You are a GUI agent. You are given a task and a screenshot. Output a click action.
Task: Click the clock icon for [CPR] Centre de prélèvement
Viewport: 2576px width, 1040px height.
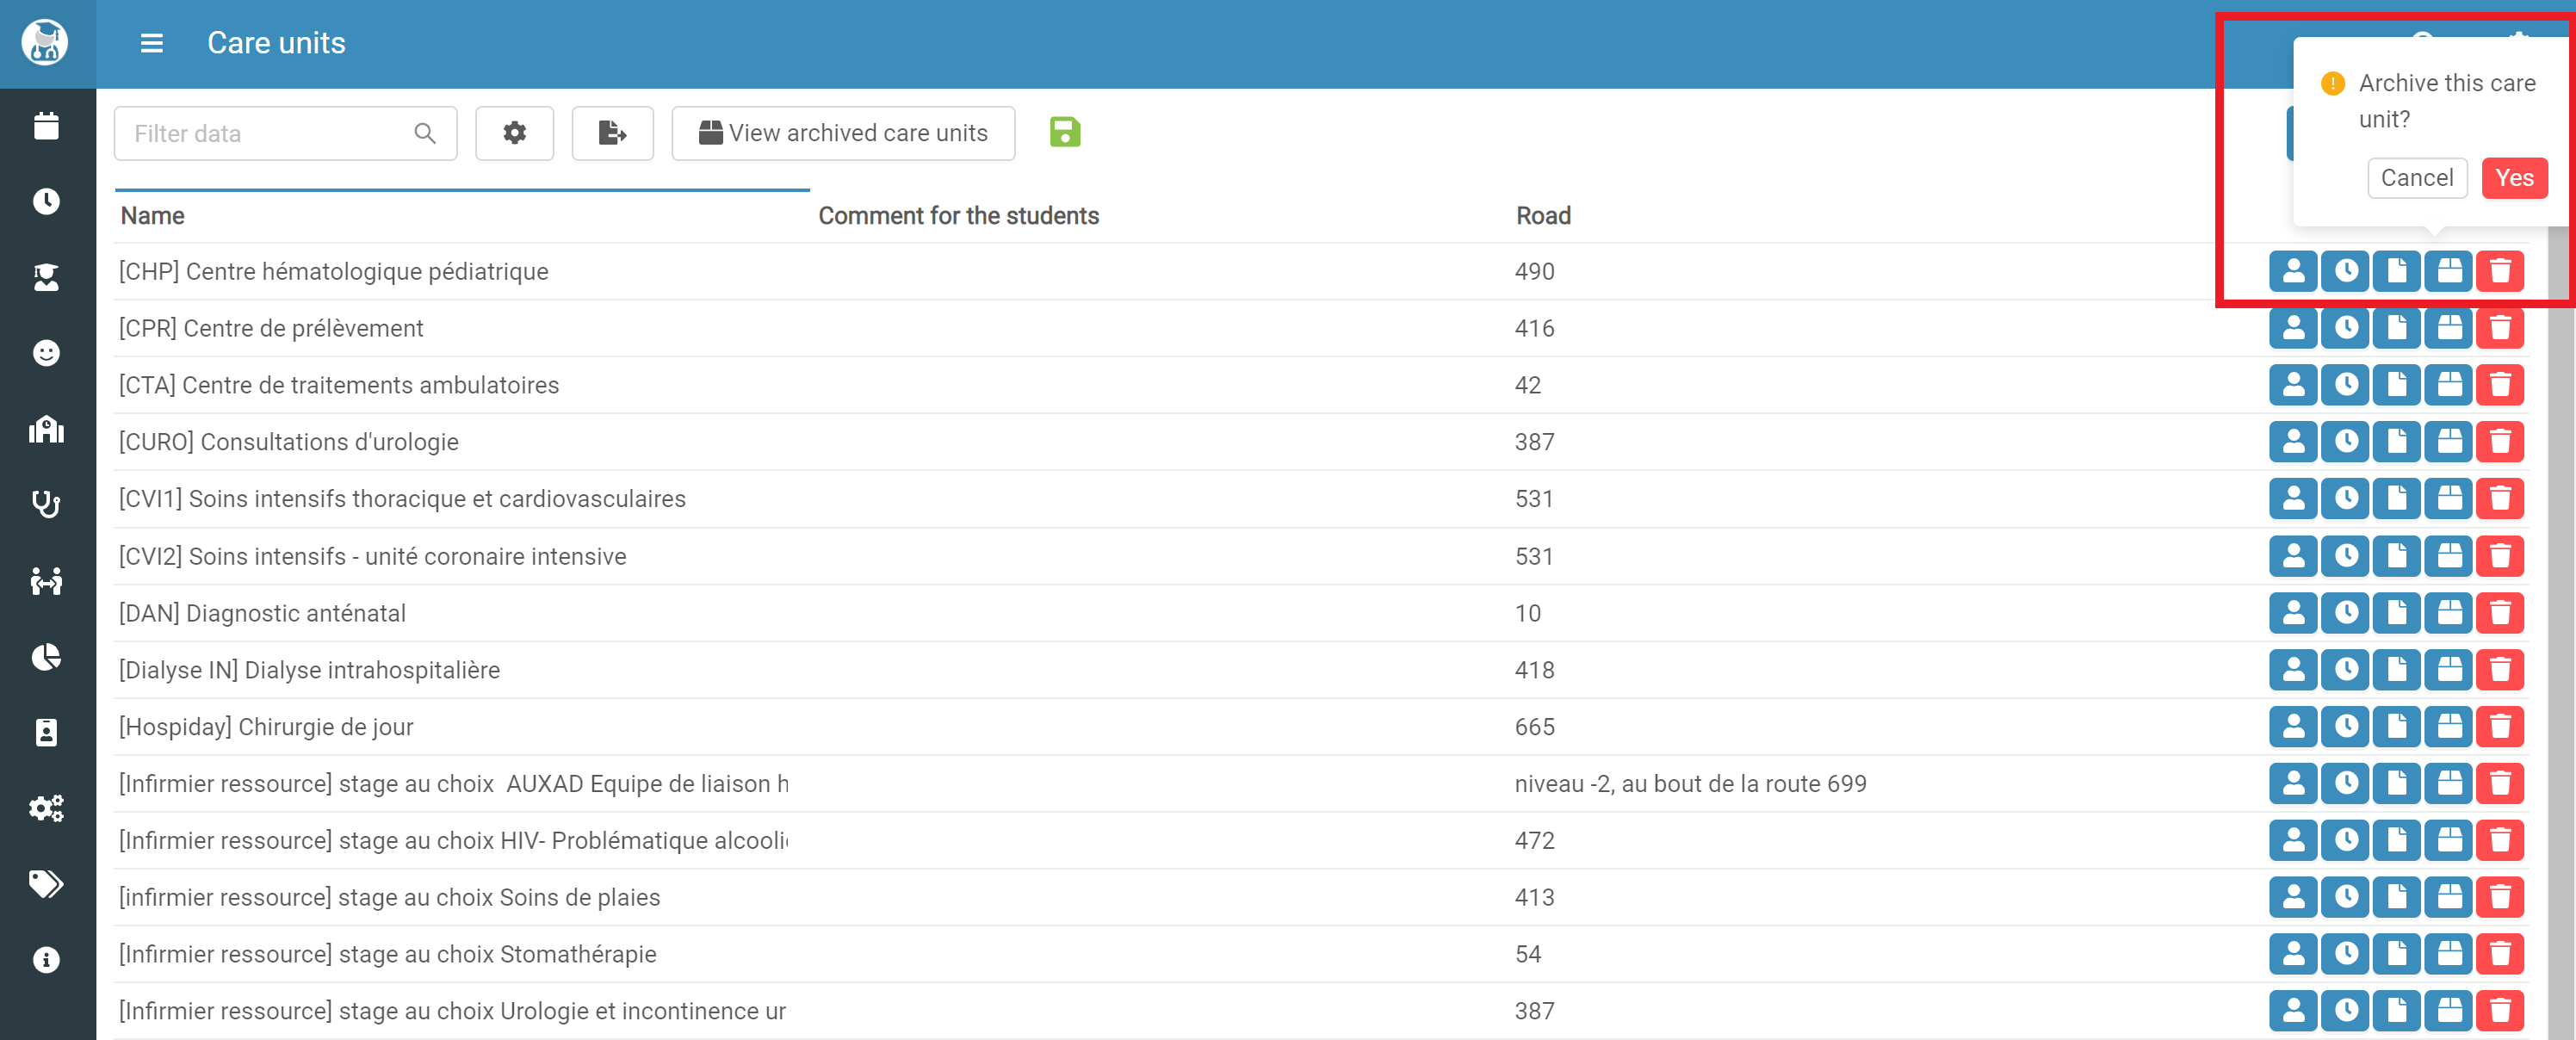(x=2345, y=328)
